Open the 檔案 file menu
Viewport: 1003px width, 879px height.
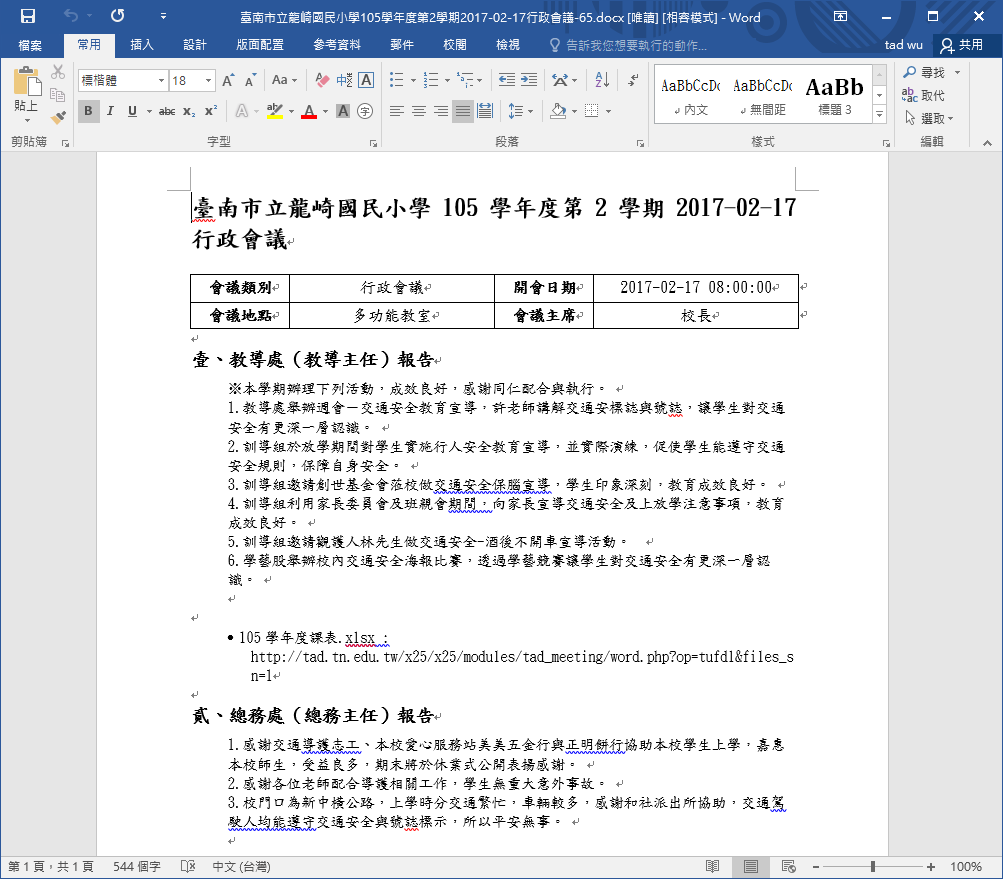coord(30,45)
